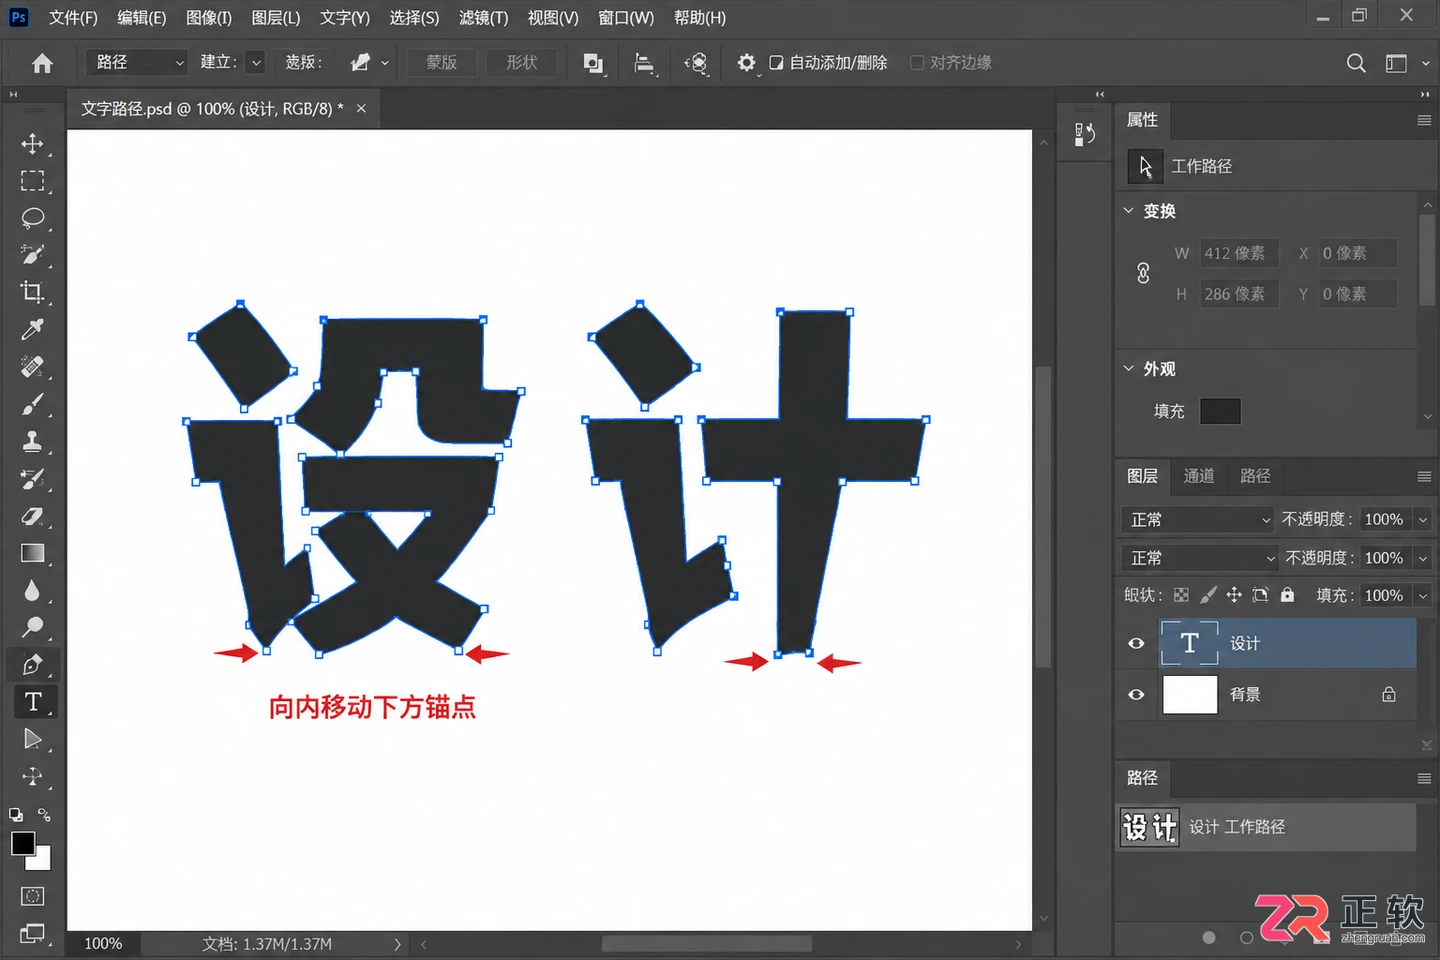The height and width of the screenshot is (960, 1440).
Task: Select the Rectangular Marquee tool
Action: 32,181
